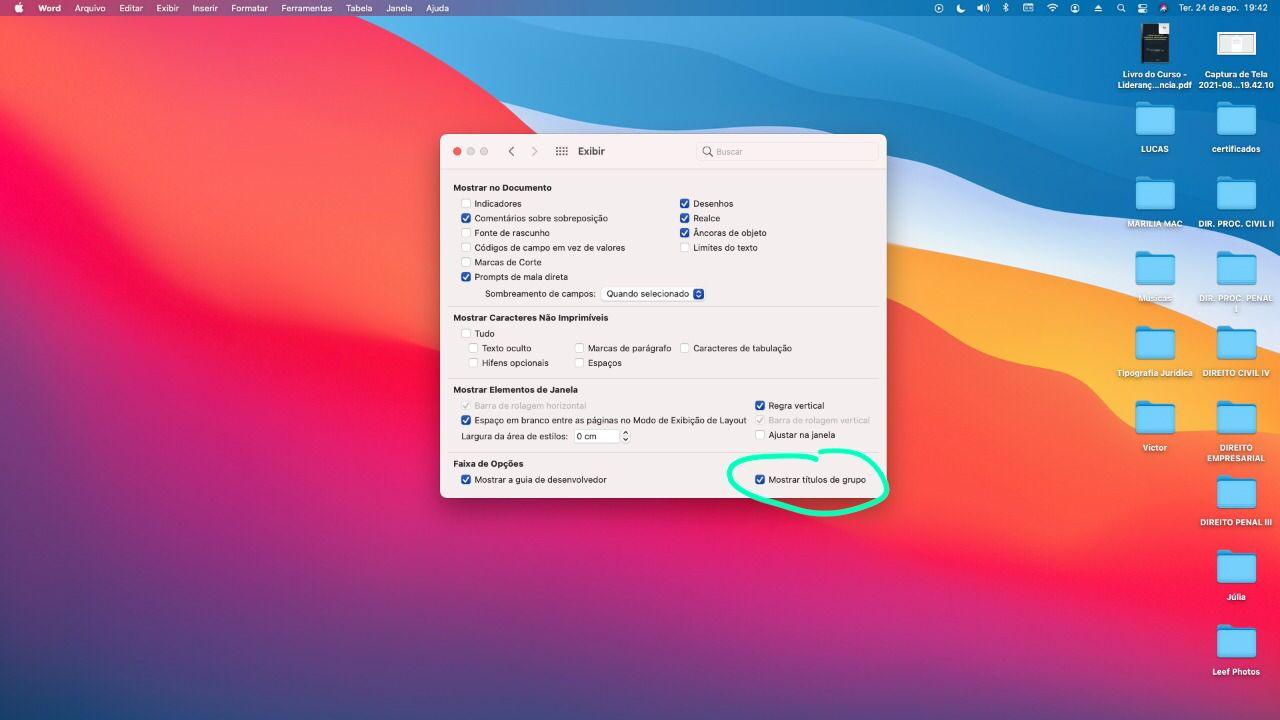Viewport: 1280px width, 720px height.
Task: Enable Limites do texto checkbox
Action: pos(685,248)
